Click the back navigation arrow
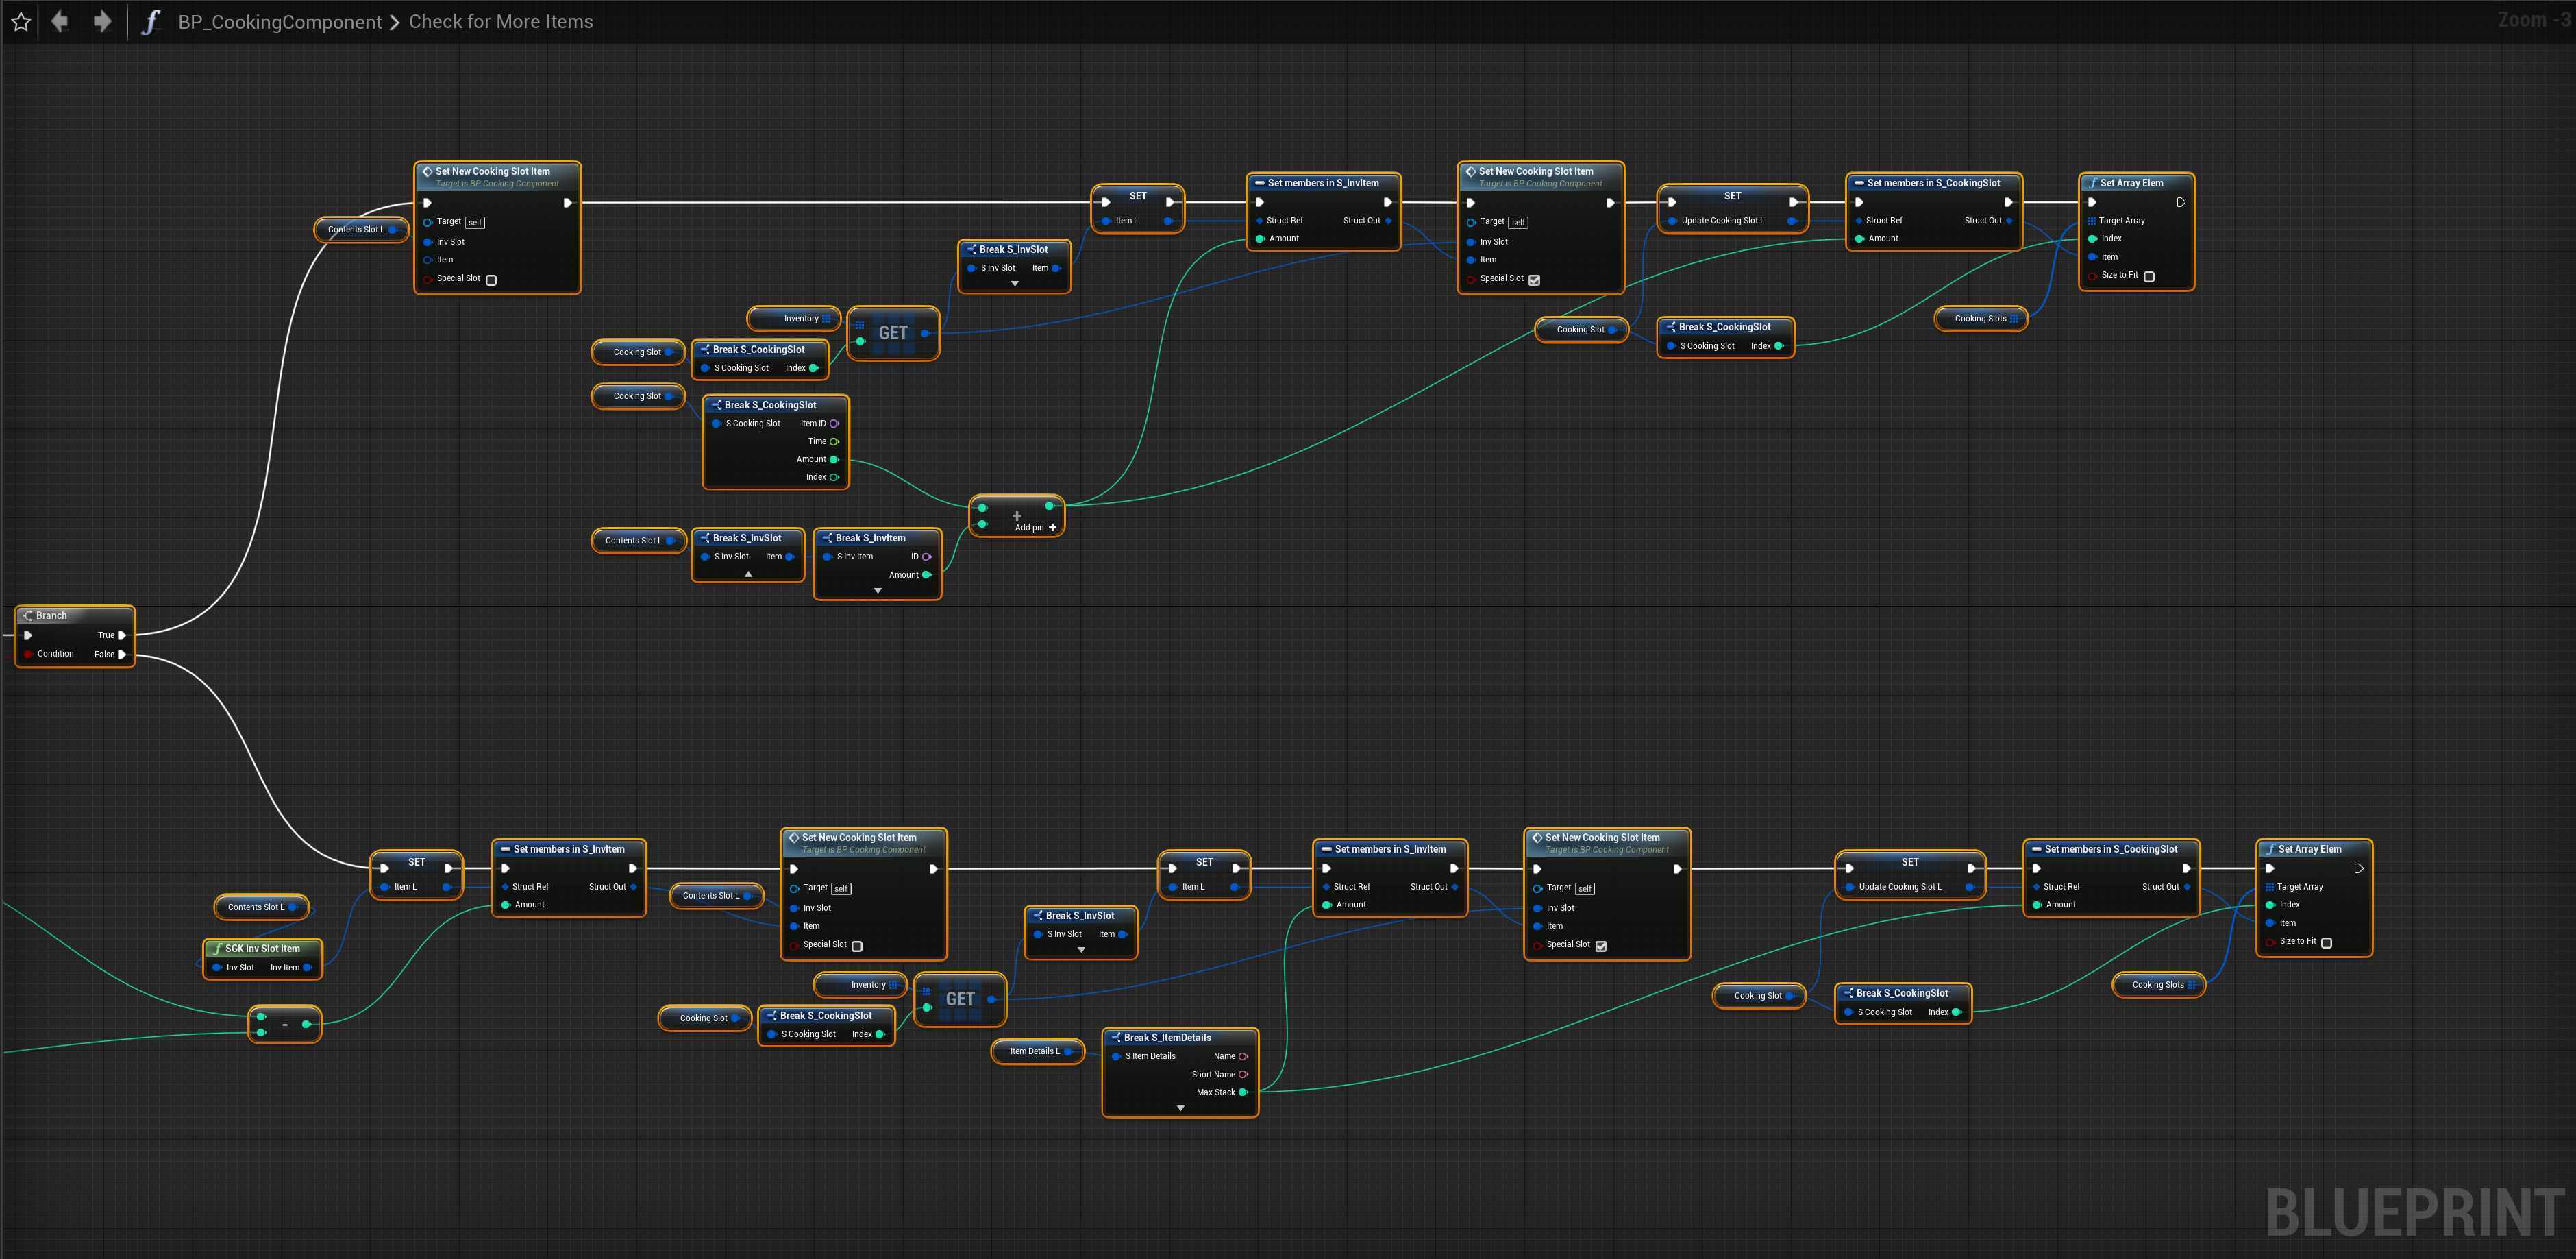2576x1259 pixels. [60, 21]
